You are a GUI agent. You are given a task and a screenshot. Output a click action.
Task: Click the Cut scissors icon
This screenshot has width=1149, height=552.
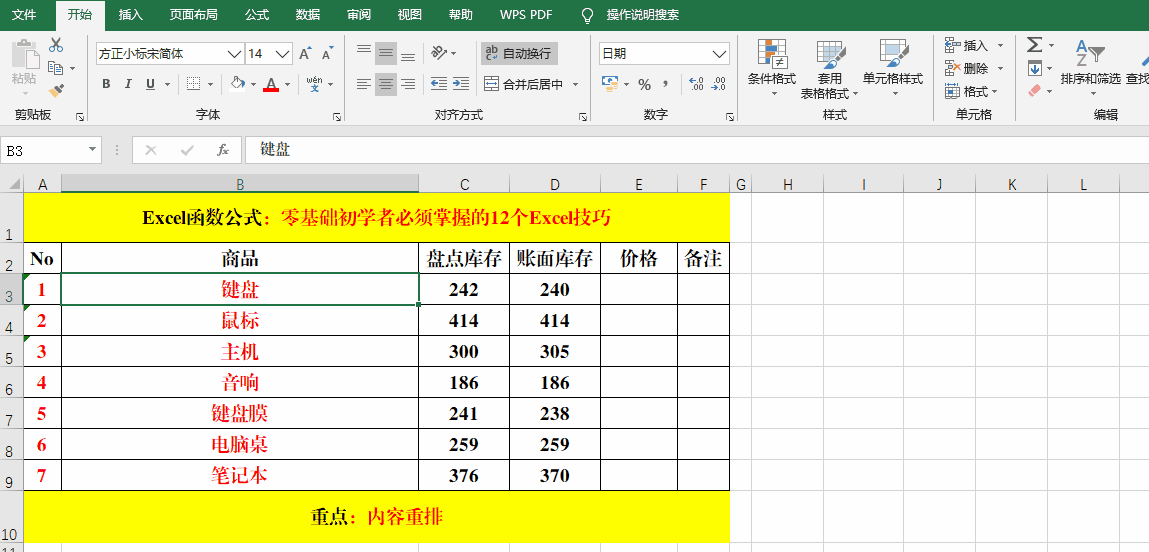click(x=55, y=45)
